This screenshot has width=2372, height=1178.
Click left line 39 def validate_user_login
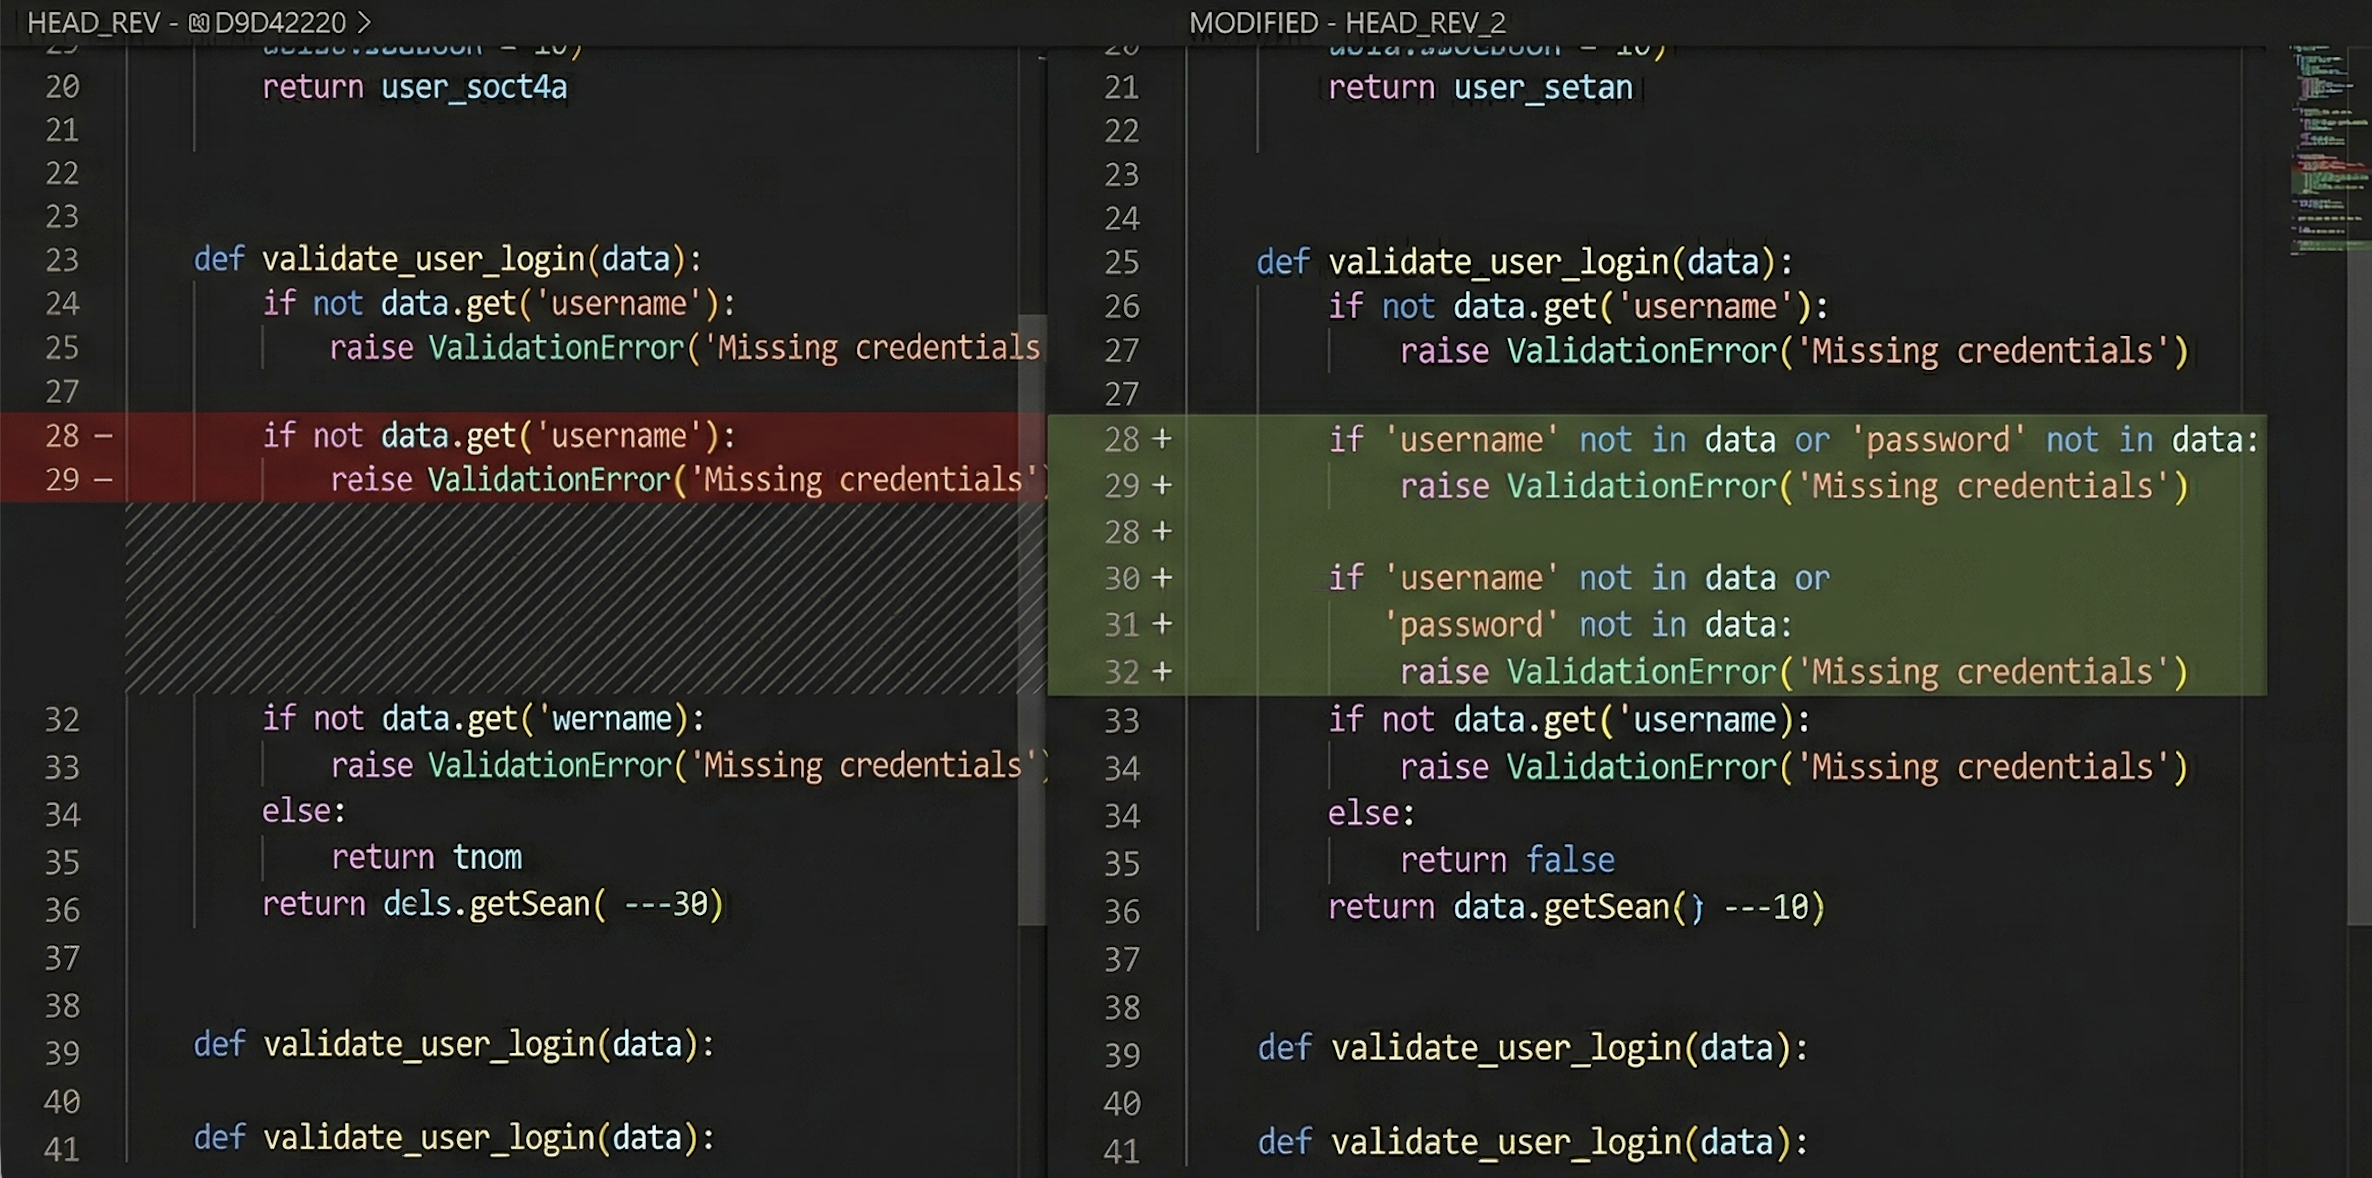click(x=454, y=1044)
